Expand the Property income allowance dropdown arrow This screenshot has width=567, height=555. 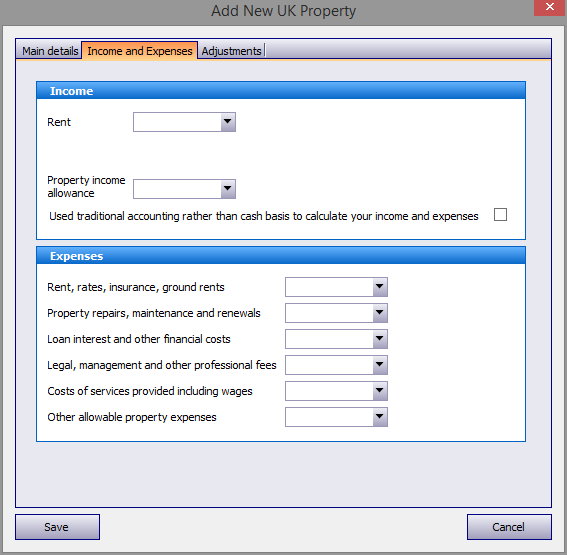click(x=228, y=189)
